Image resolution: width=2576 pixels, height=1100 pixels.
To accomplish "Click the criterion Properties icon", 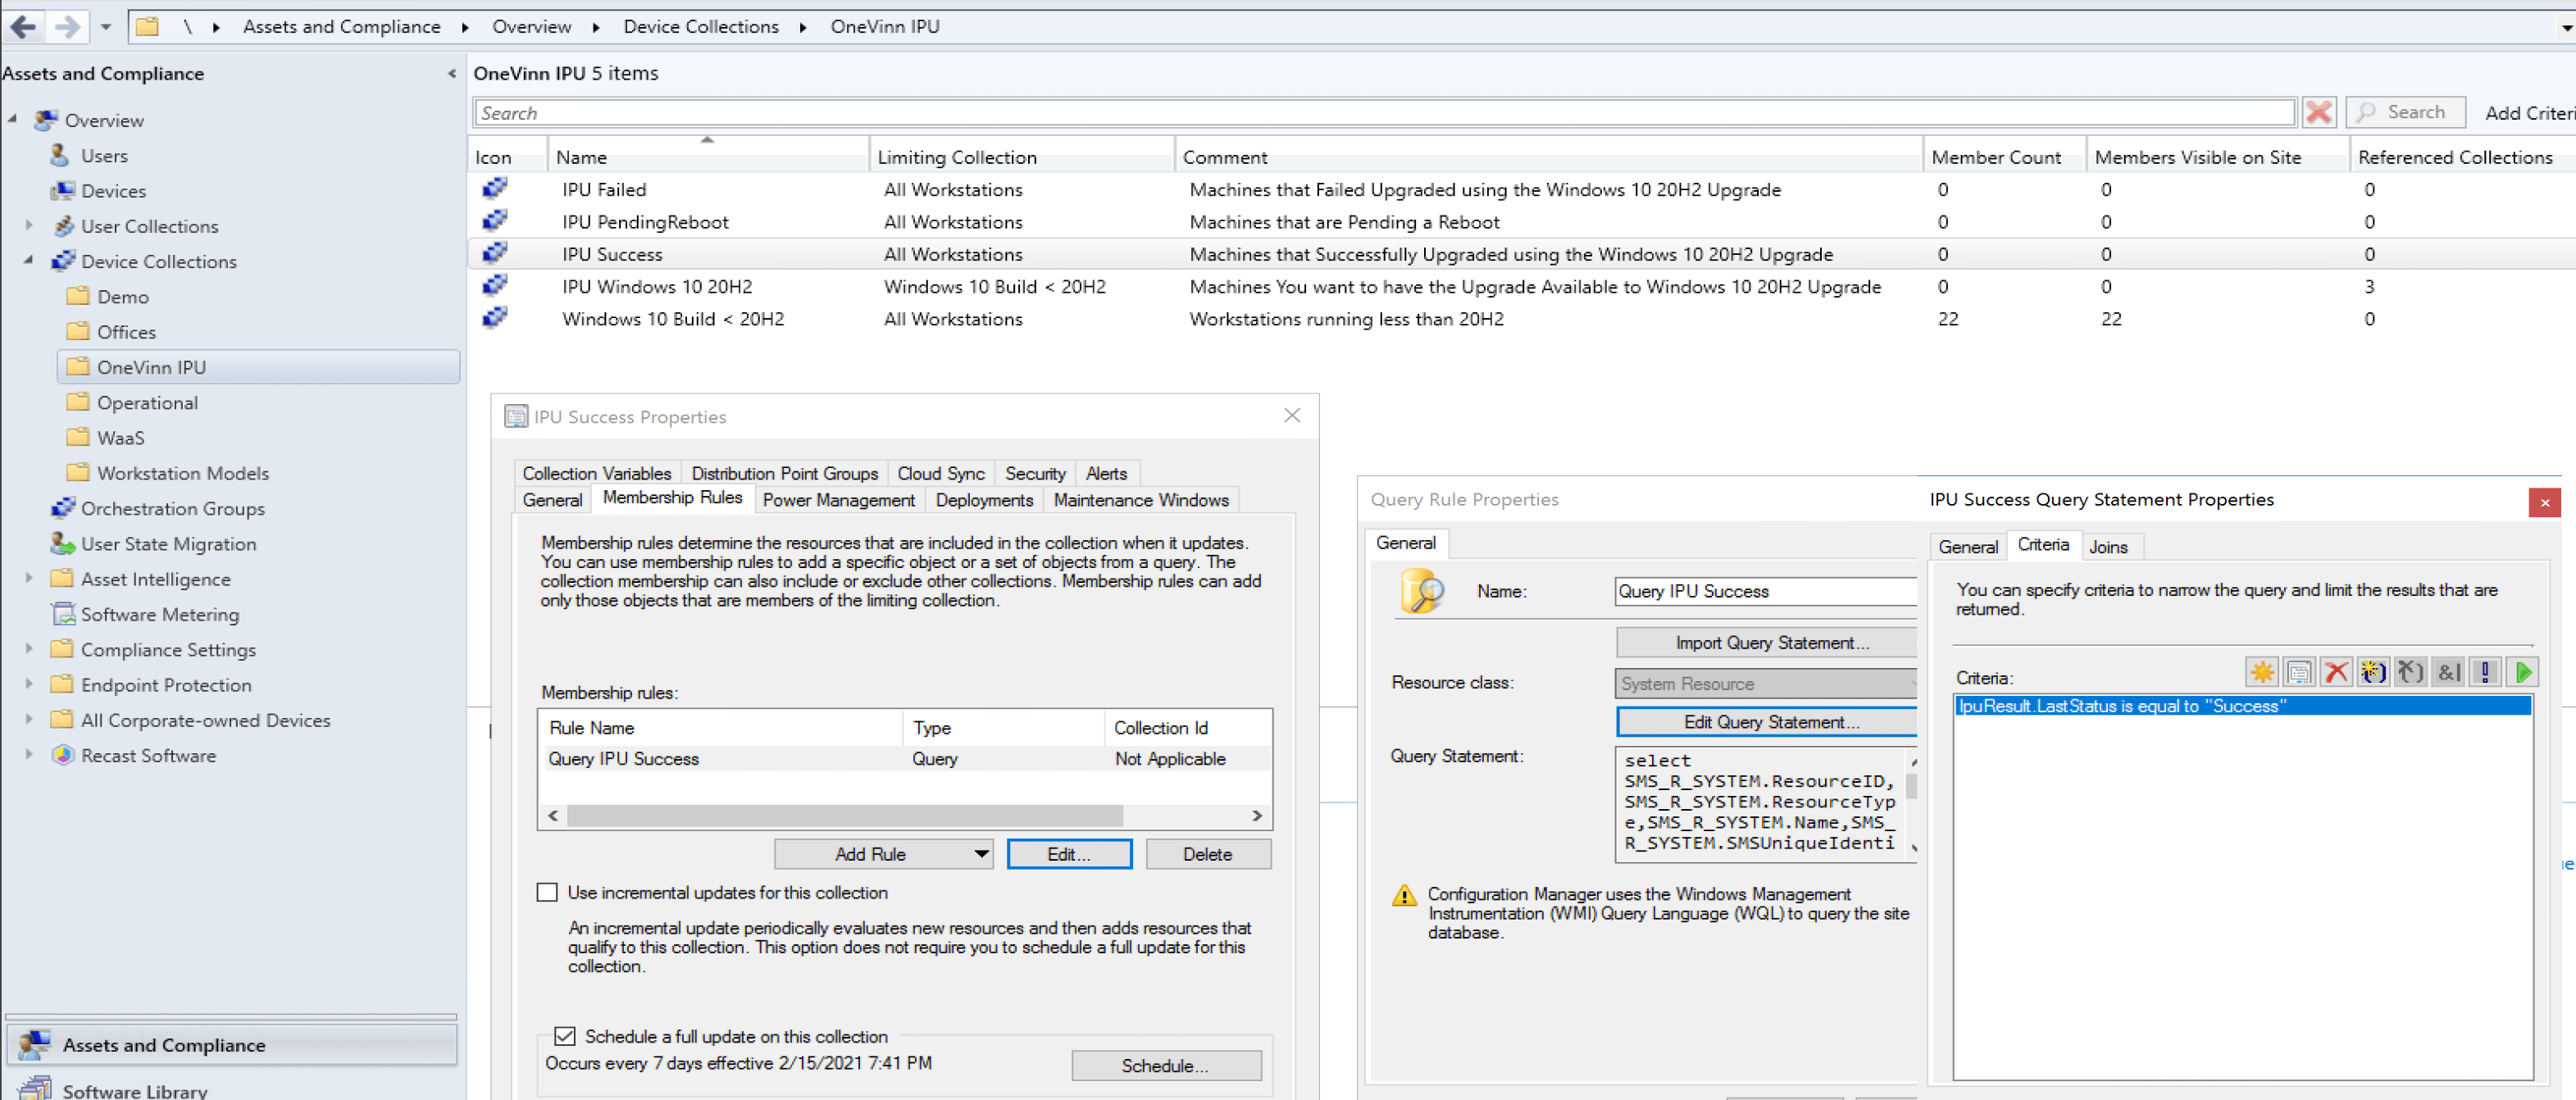I will point(2298,672).
